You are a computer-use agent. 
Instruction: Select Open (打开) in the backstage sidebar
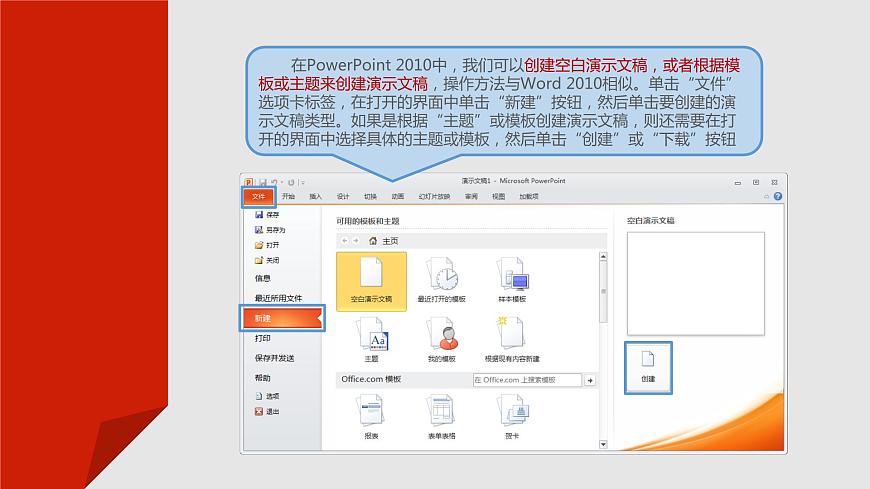[266, 245]
